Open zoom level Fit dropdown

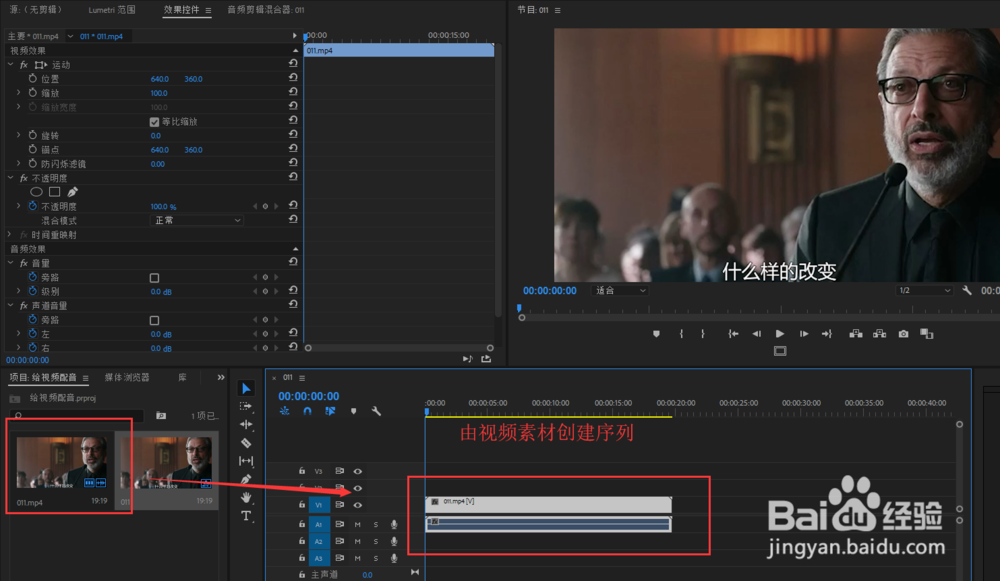click(x=620, y=290)
